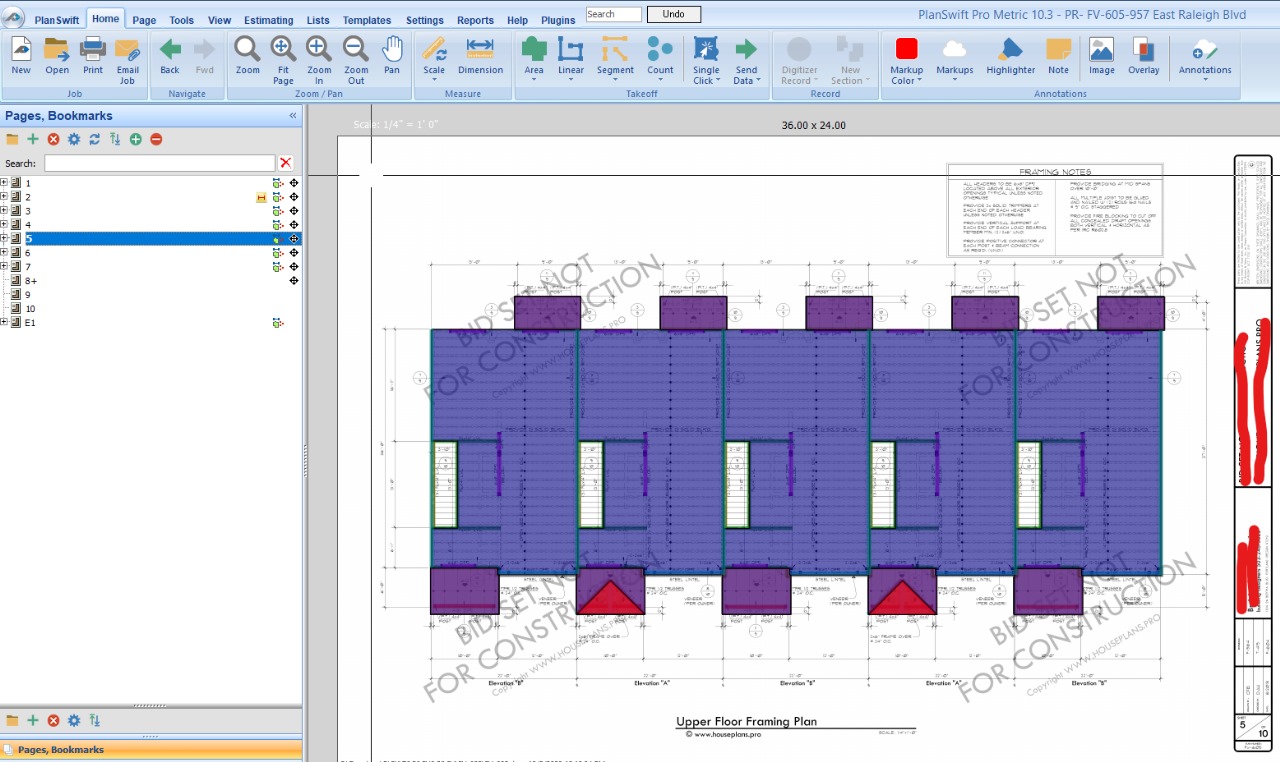Switch to the Estimating ribbon tab
Viewport: 1280px width, 762px height.
click(x=269, y=20)
